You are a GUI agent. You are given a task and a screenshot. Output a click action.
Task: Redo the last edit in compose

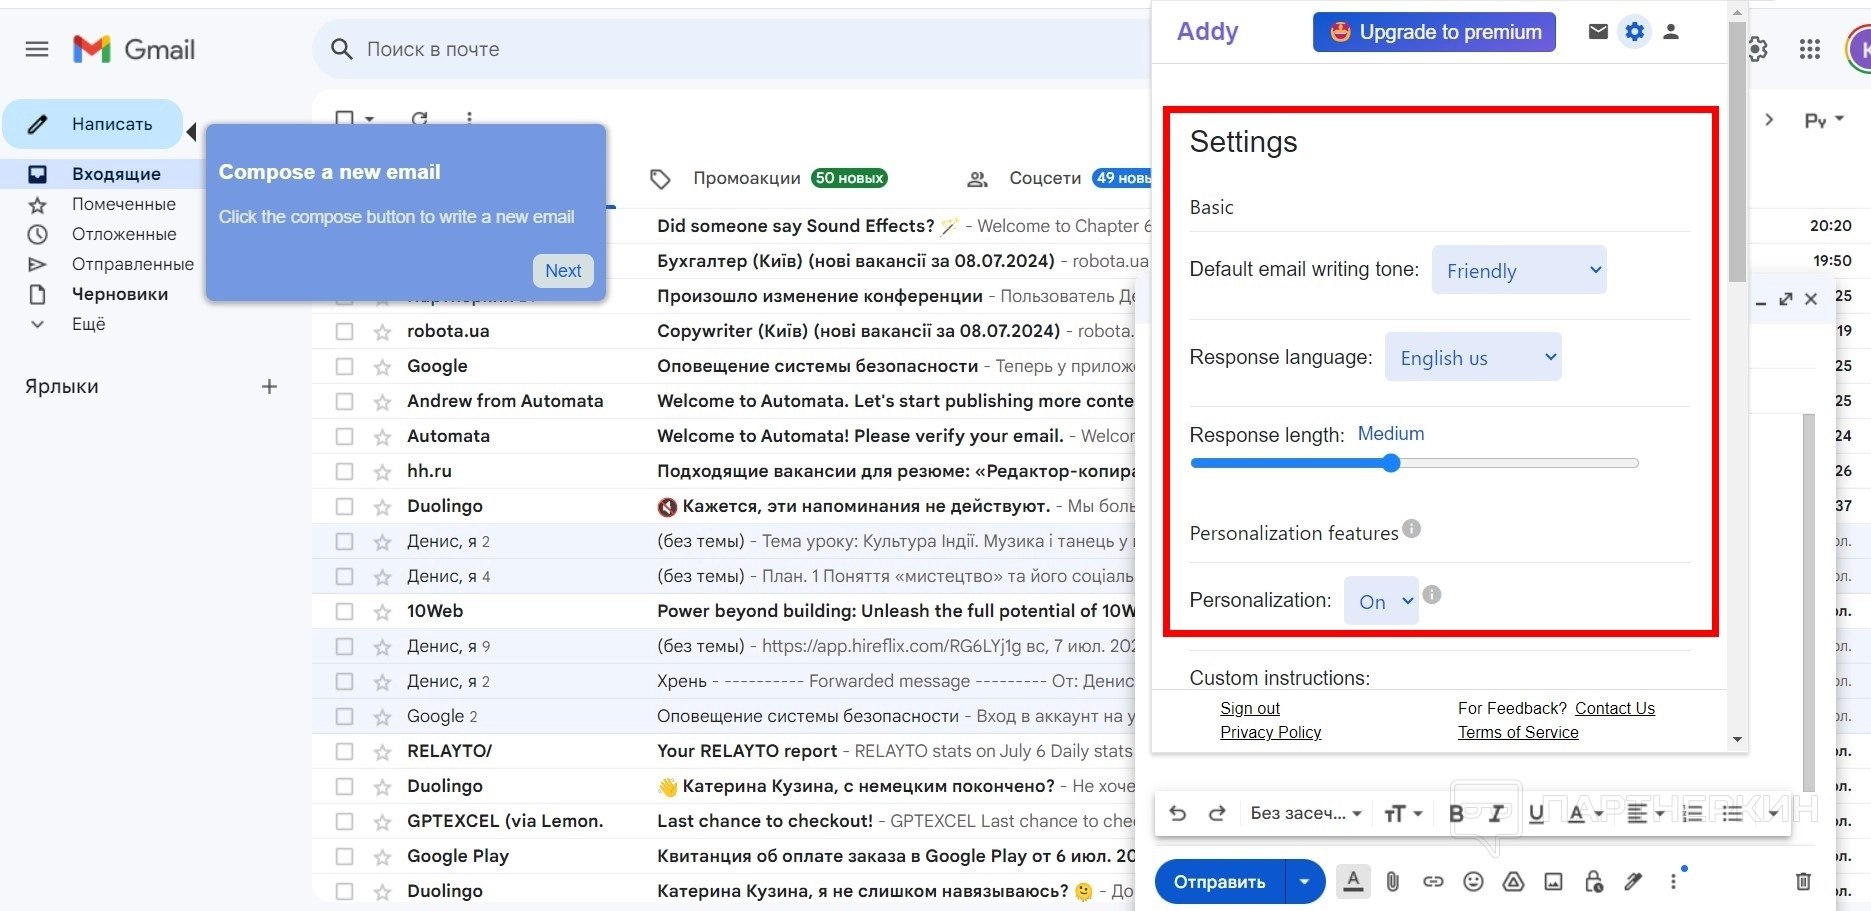click(x=1217, y=813)
